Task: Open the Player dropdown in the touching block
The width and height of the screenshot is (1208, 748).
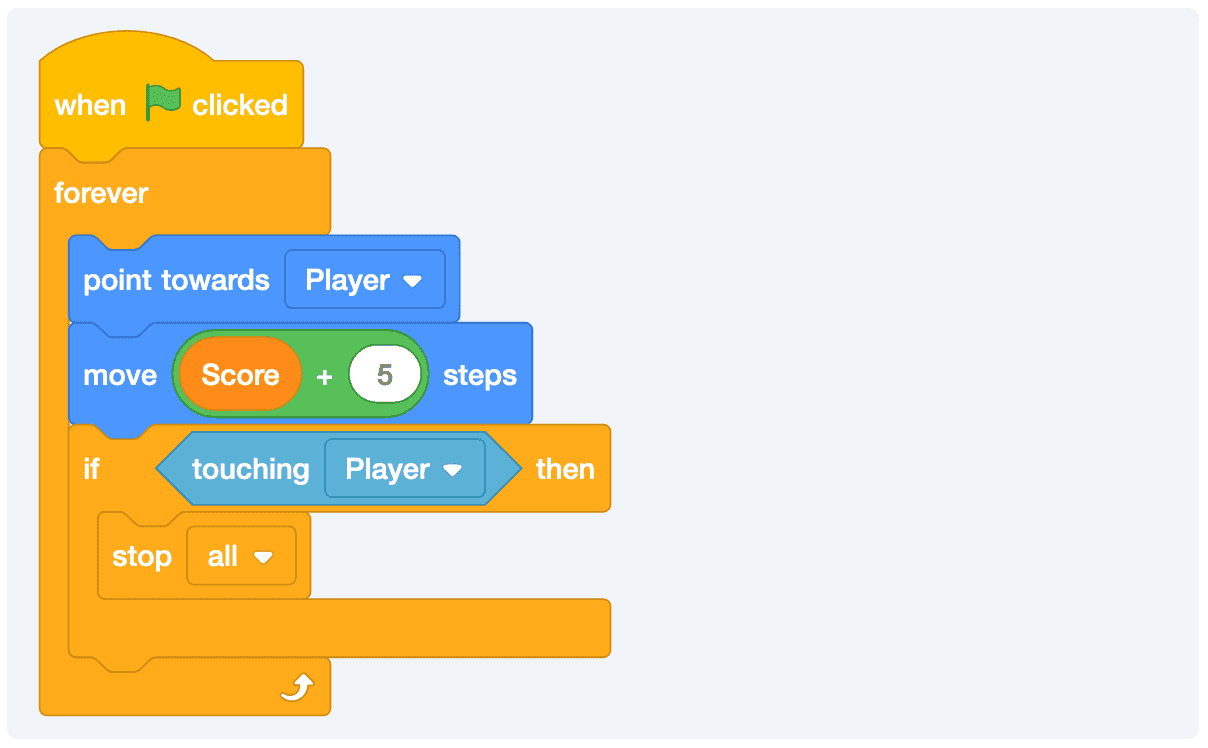Action: point(405,469)
